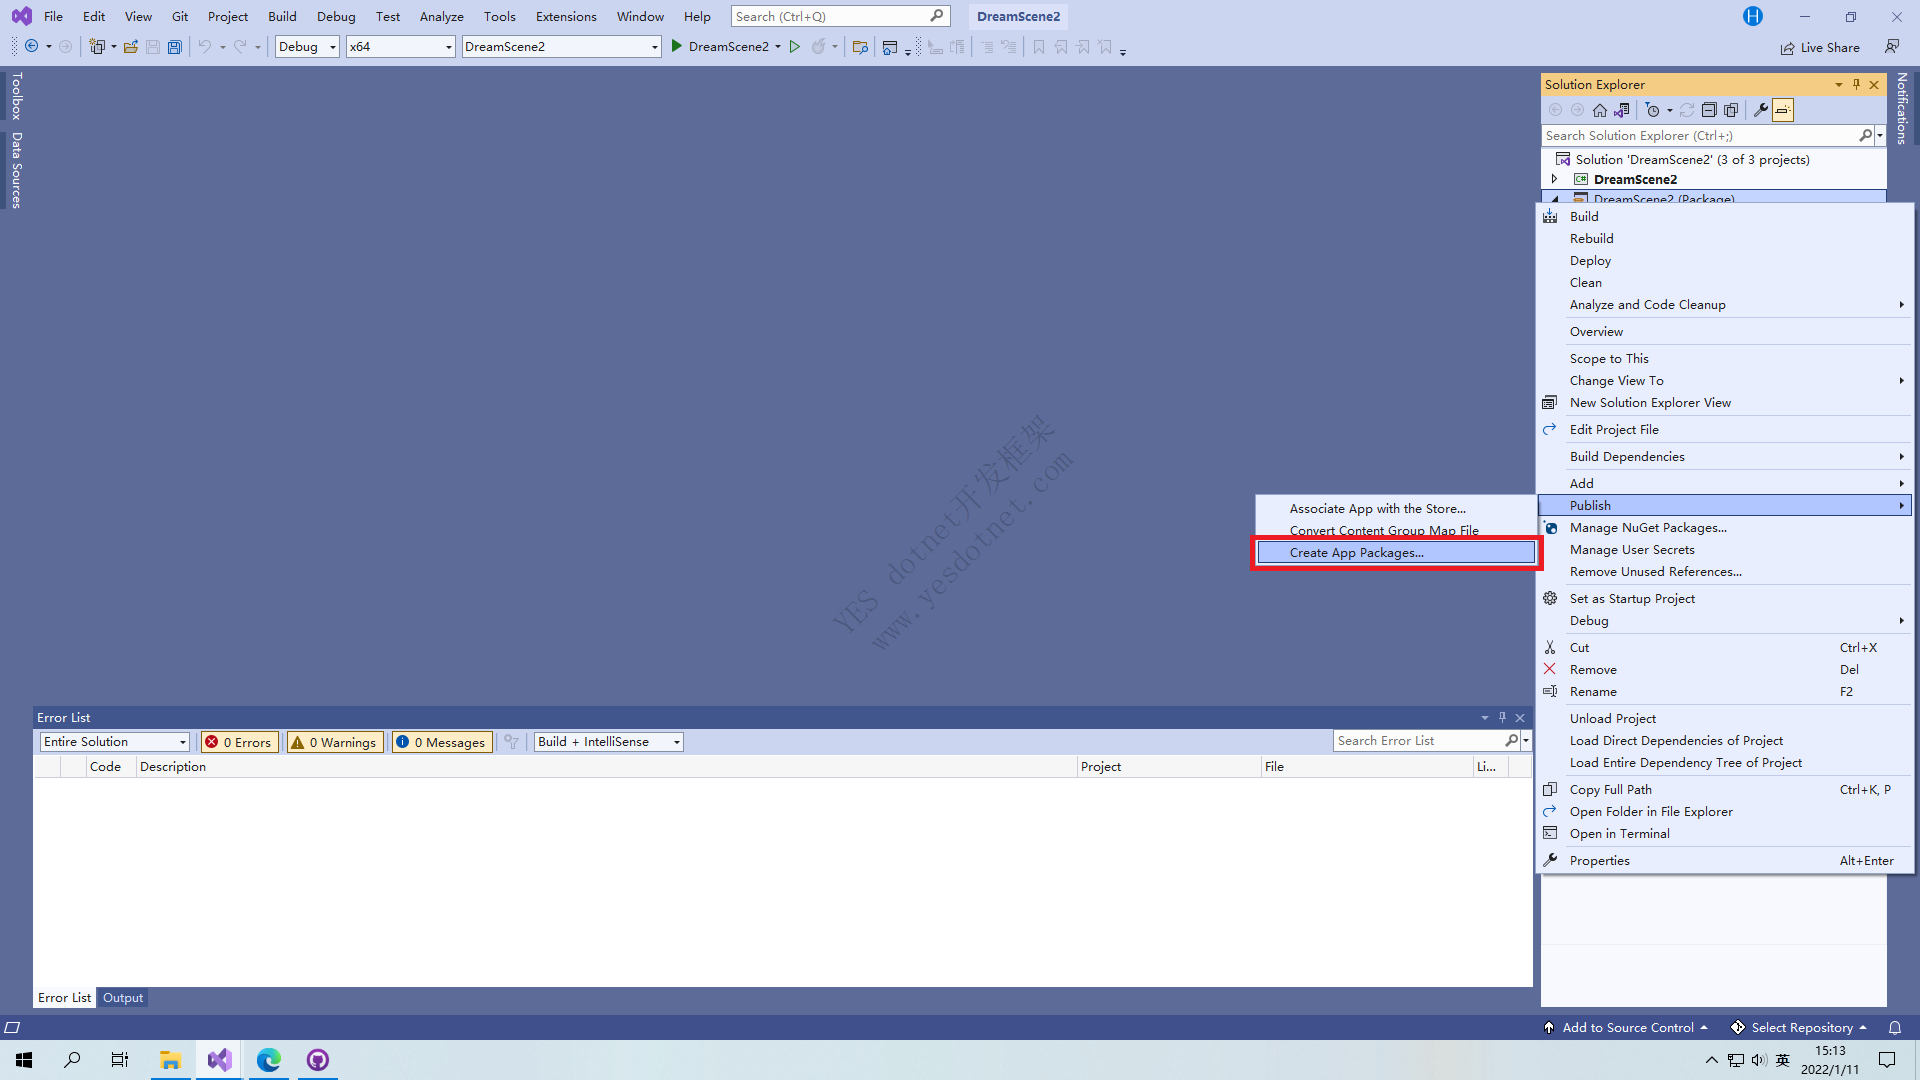Click the Live Share icon

tap(1787, 48)
